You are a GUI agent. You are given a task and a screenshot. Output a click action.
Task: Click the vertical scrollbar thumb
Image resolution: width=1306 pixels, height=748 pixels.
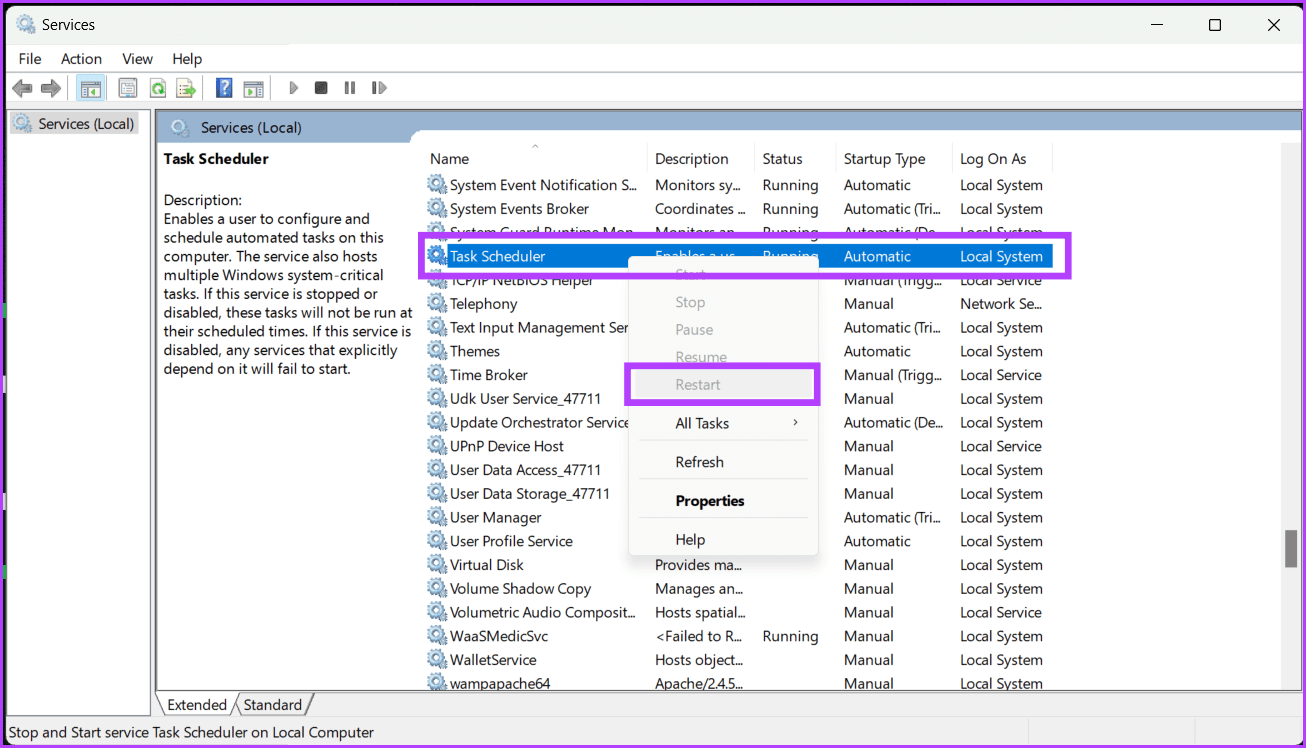click(x=1289, y=548)
